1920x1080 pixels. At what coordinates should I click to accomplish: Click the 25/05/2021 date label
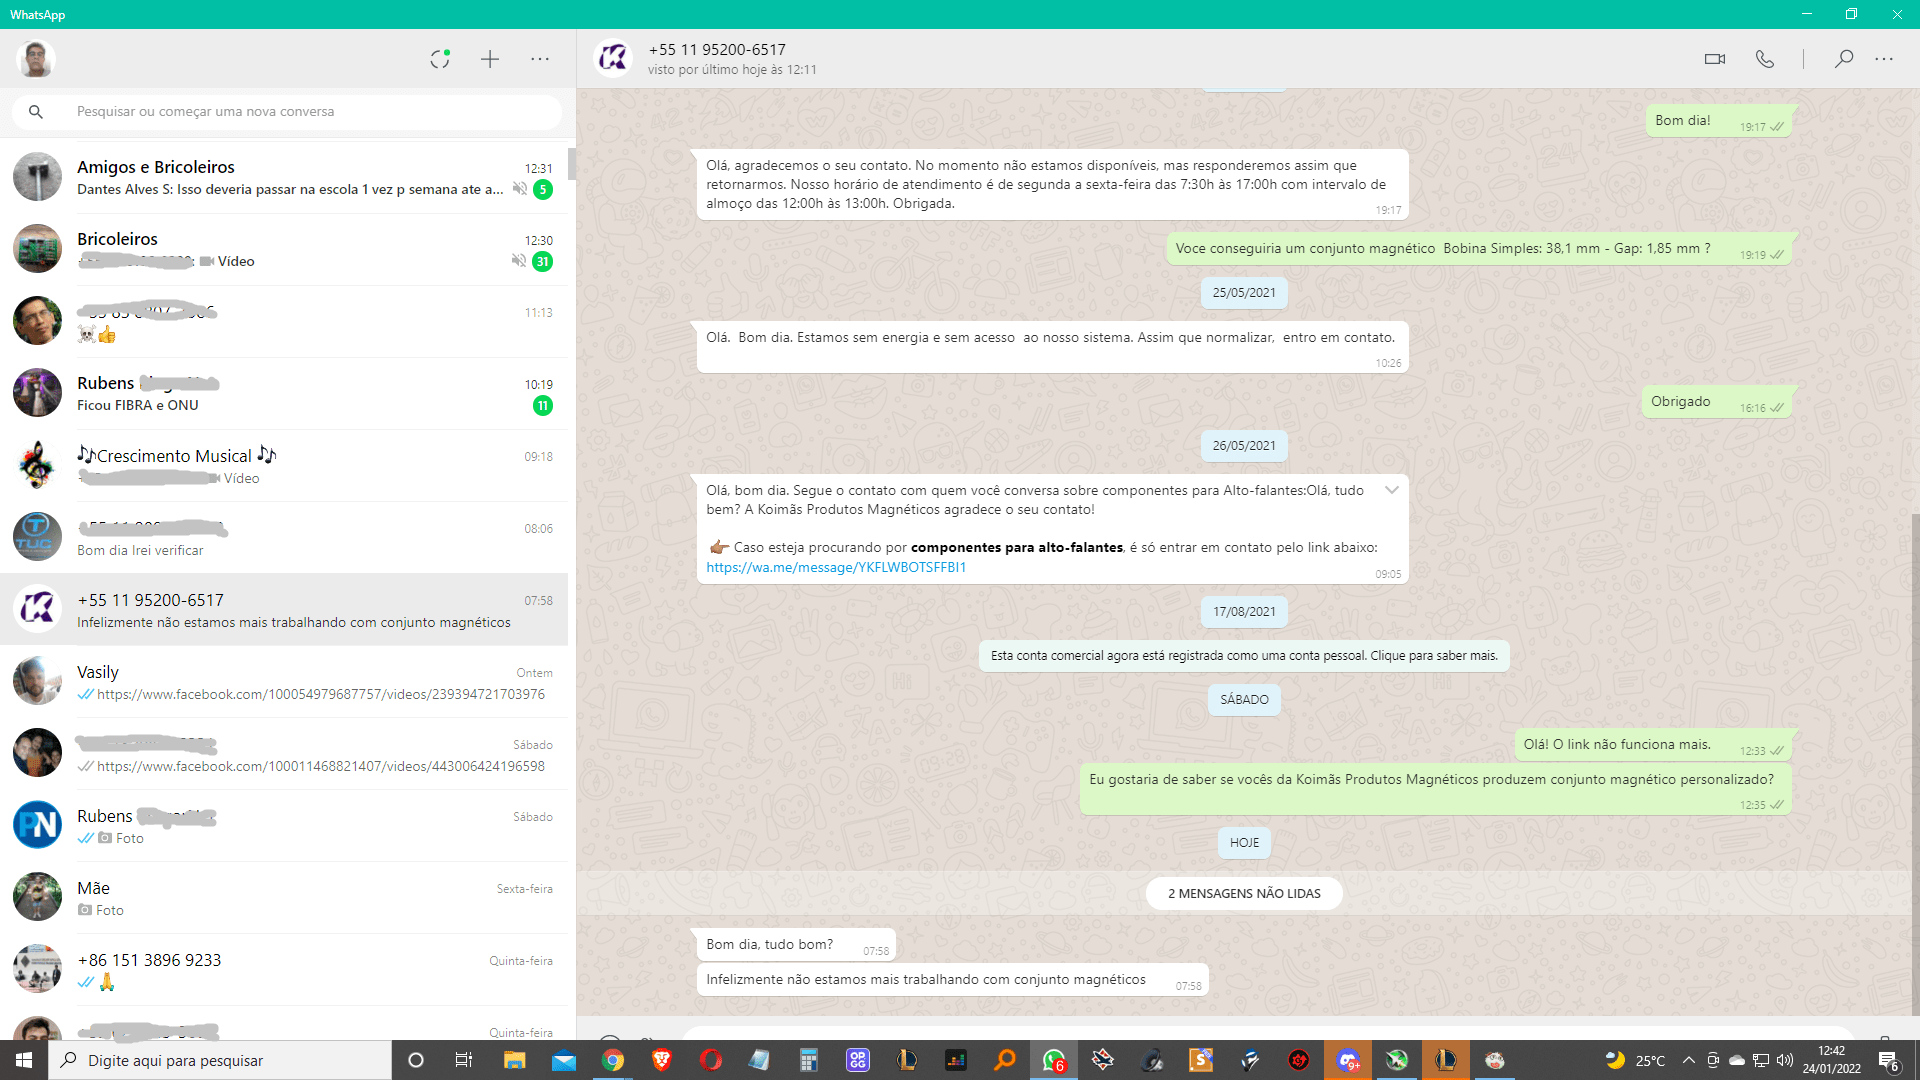click(x=1244, y=293)
